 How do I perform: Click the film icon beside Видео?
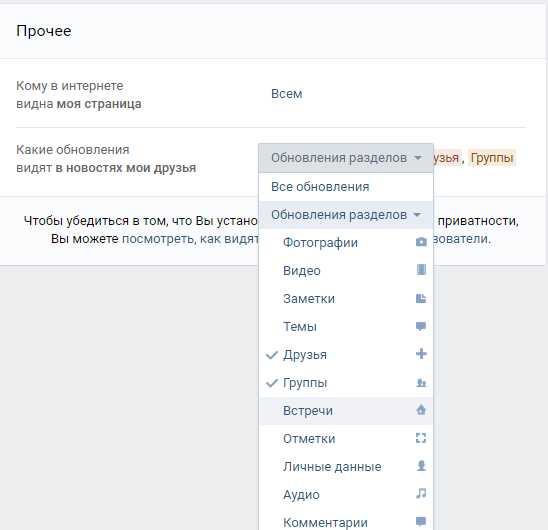click(x=421, y=270)
